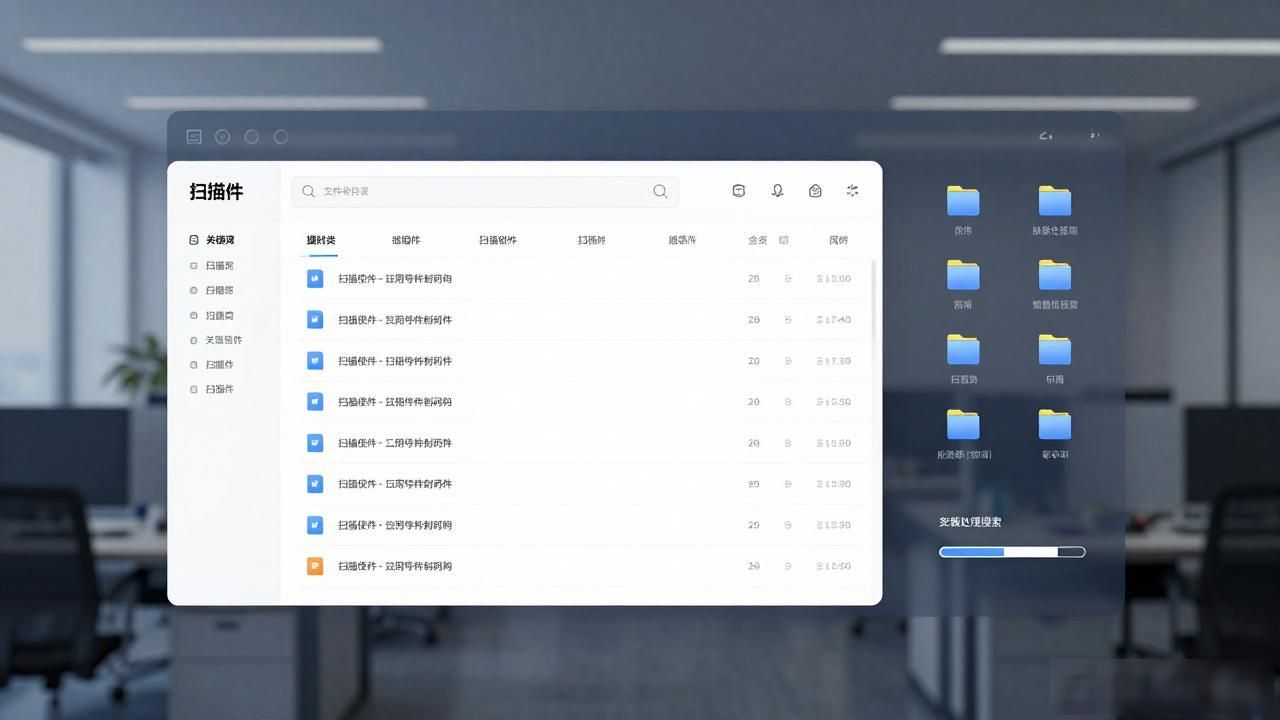Open the envelope inbox icon in header
1280x720 pixels.
click(815, 190)
